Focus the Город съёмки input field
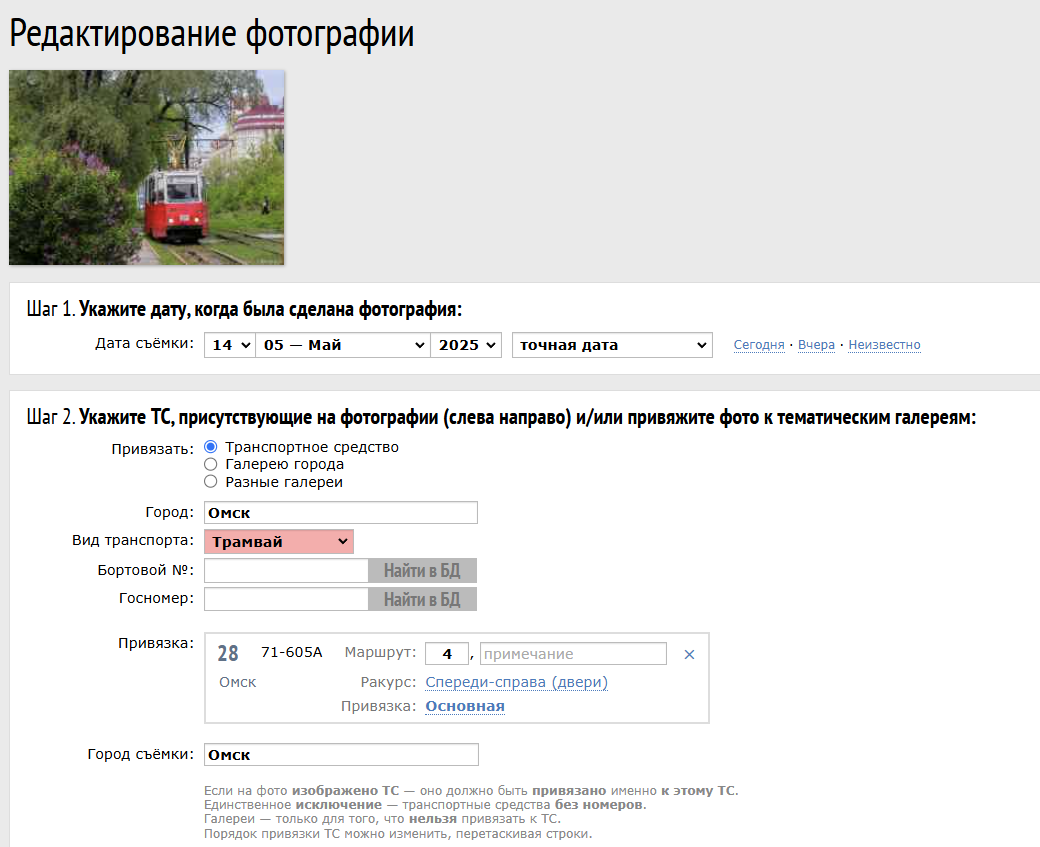The width and height of the screenshot is (1040, 847). (x=341, y=755)
